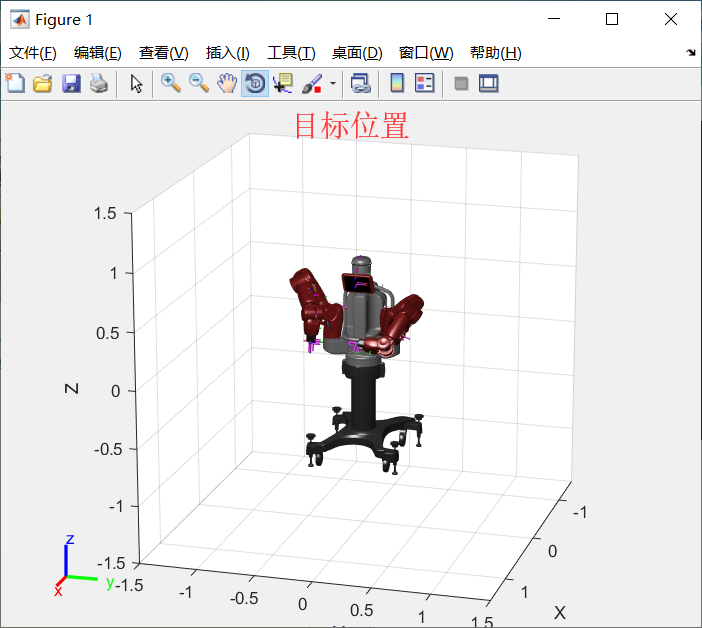Show plot tools and dock figure icon
Screen dimensions: 702x628
tap(488, 83)
